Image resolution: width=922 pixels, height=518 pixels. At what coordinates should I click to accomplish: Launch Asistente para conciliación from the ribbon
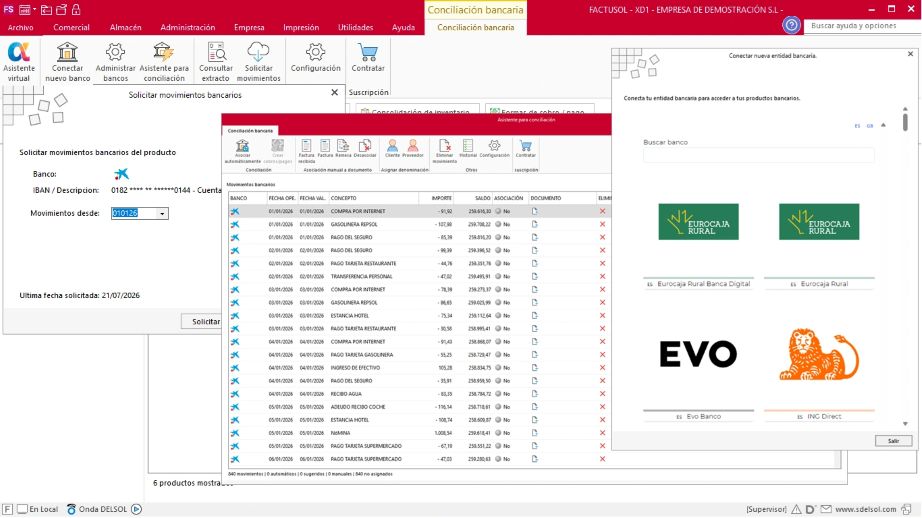pyautogui.click(x=164, y=61)
